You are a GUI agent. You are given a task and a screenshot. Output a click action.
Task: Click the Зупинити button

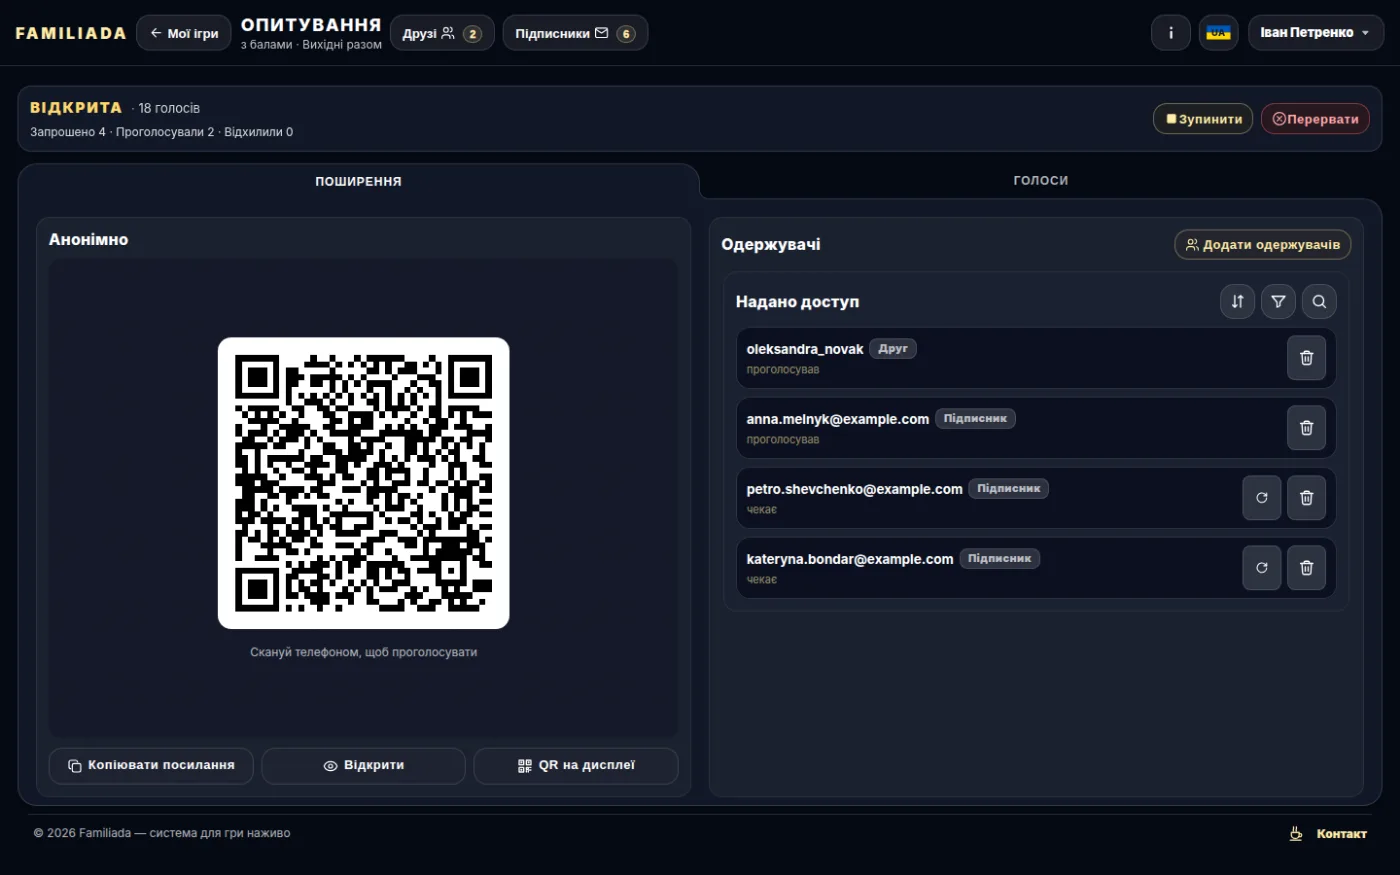[x=1203, y=119]
